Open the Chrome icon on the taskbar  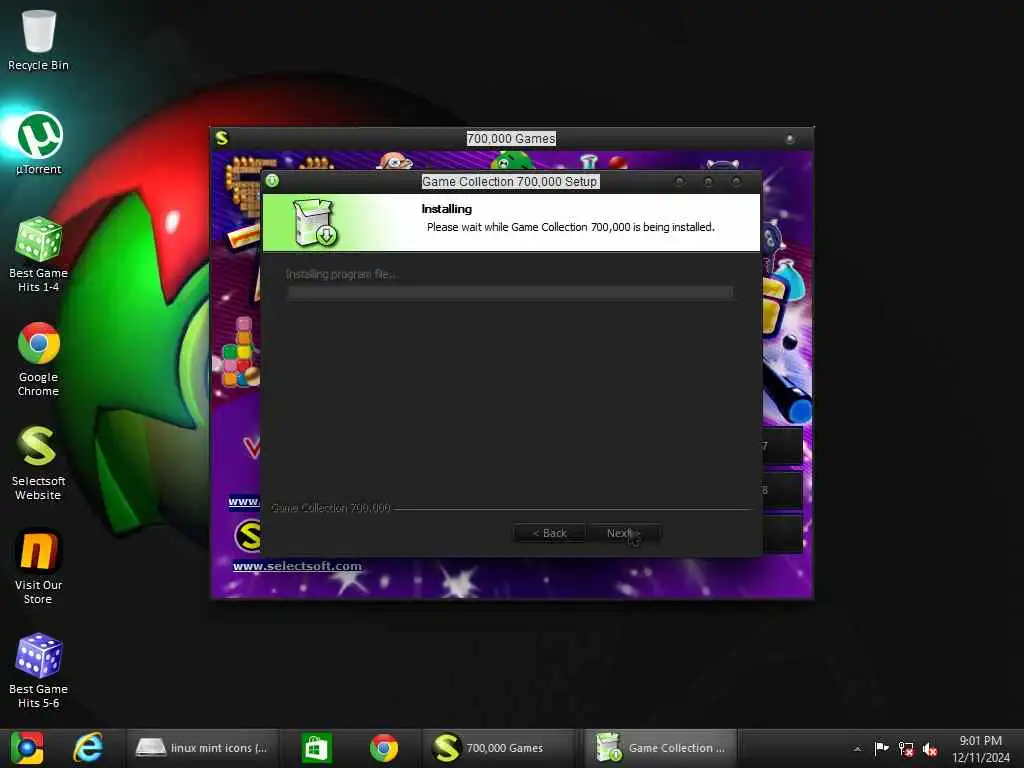tap(384, 748)
